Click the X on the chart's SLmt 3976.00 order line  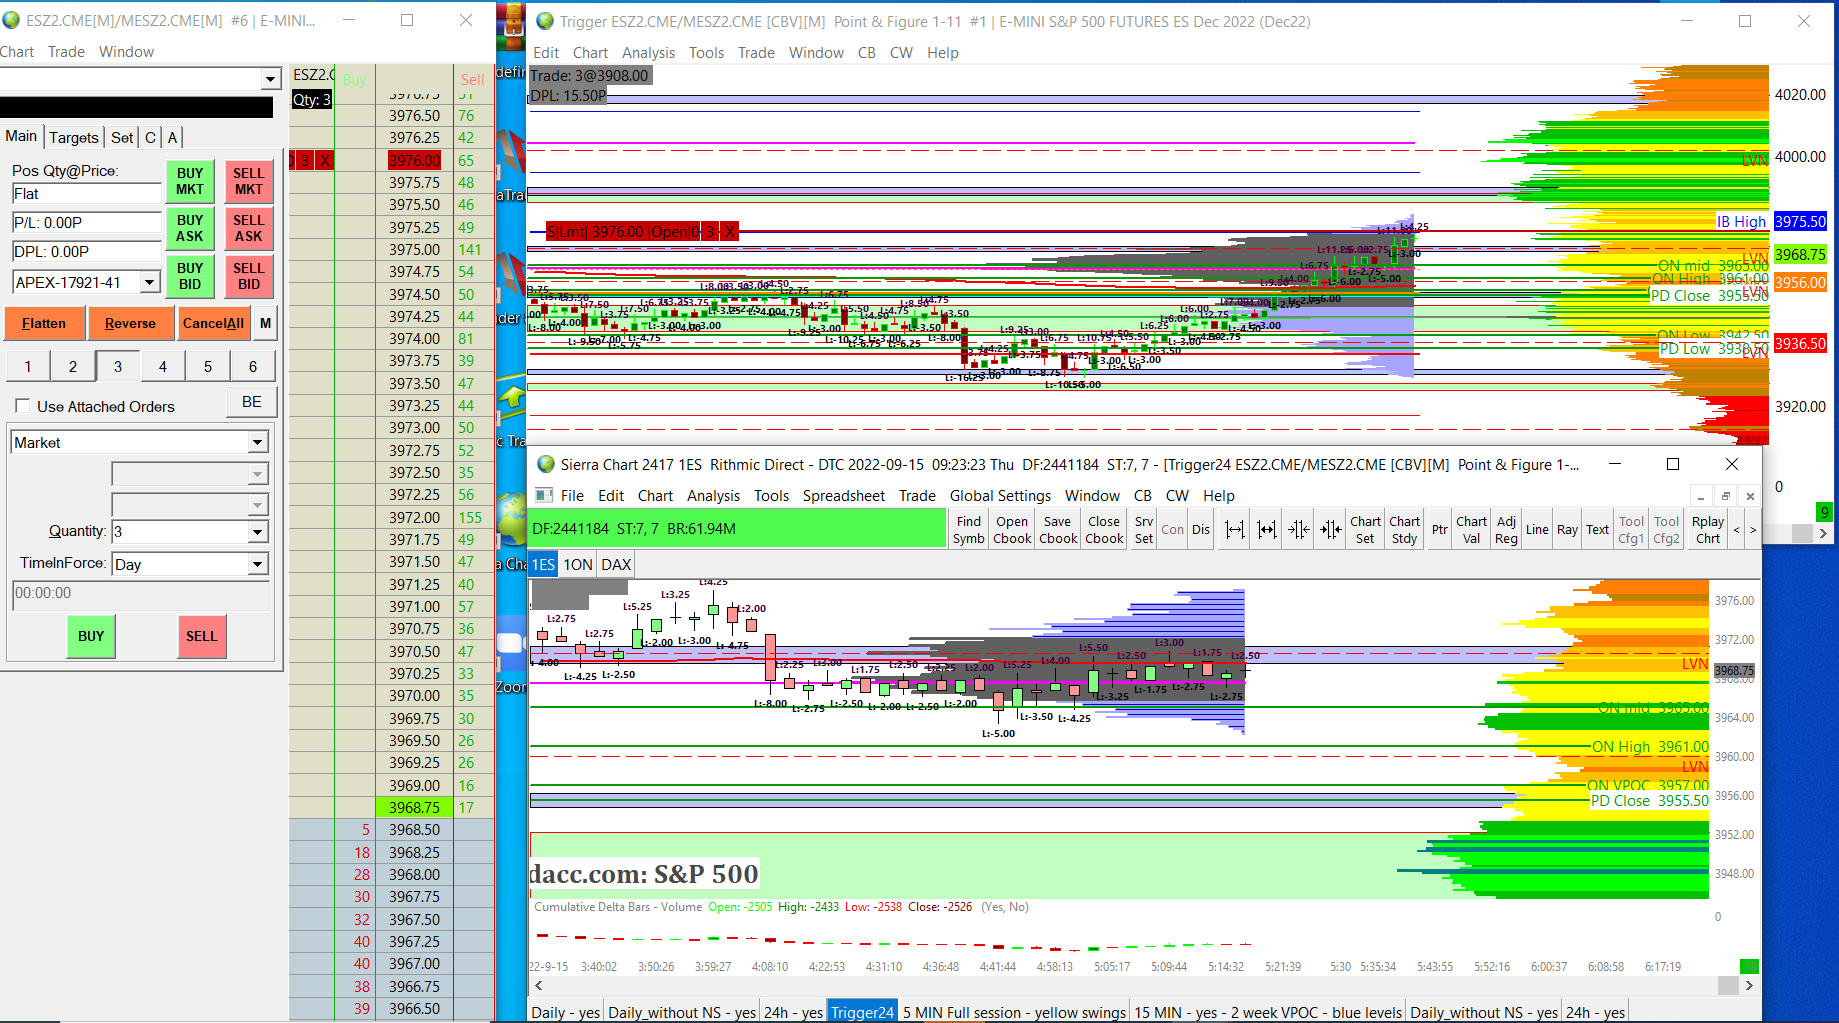pos(730,232)
